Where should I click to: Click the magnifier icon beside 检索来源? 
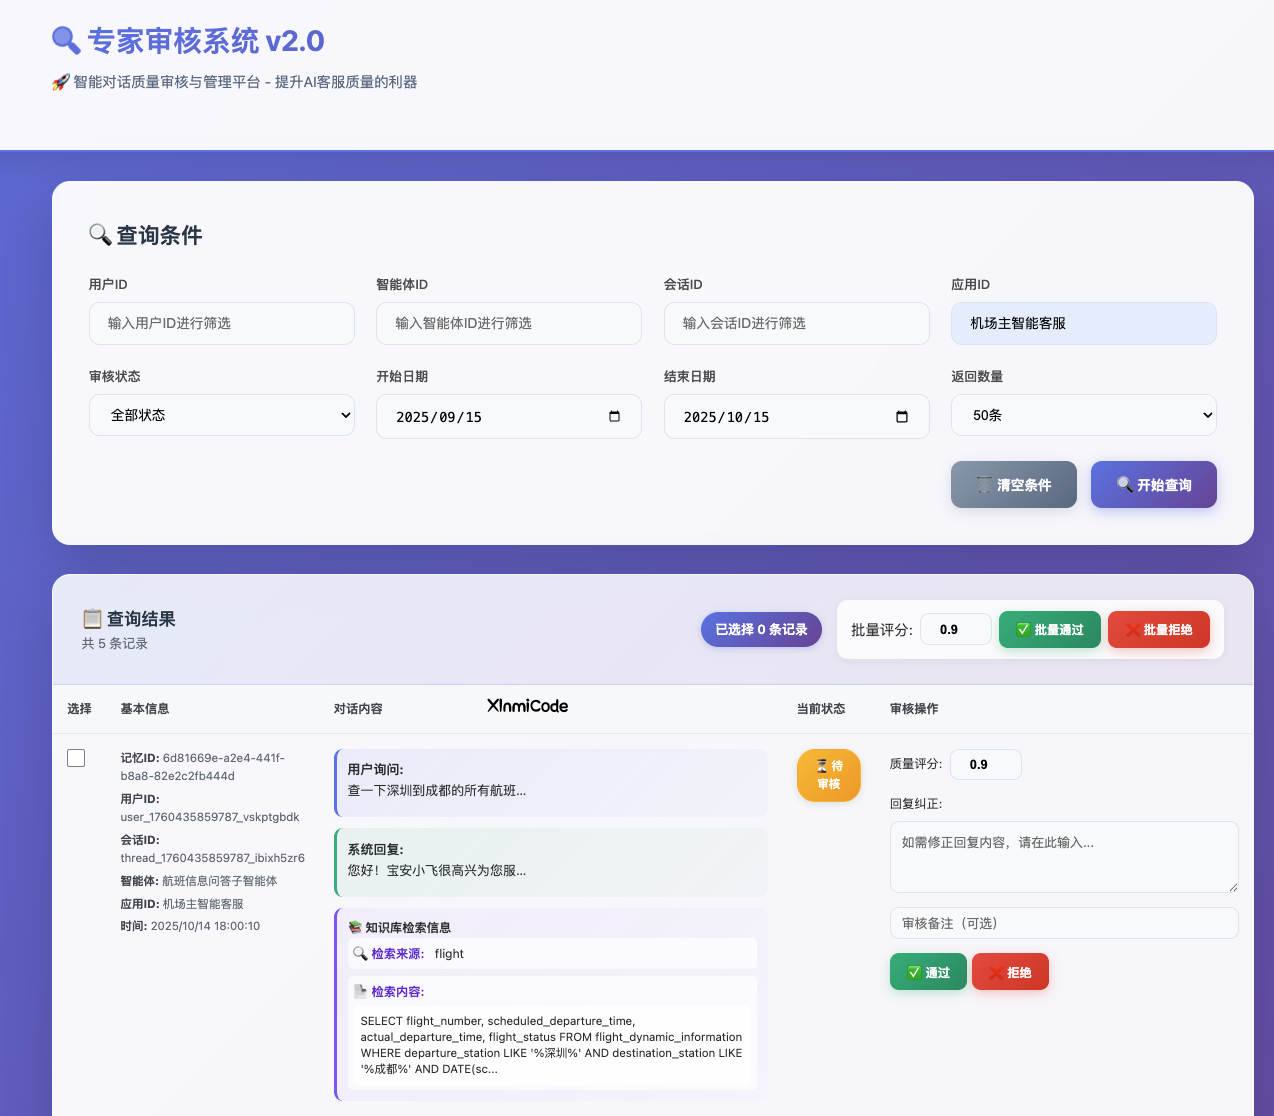pos(361,953)
